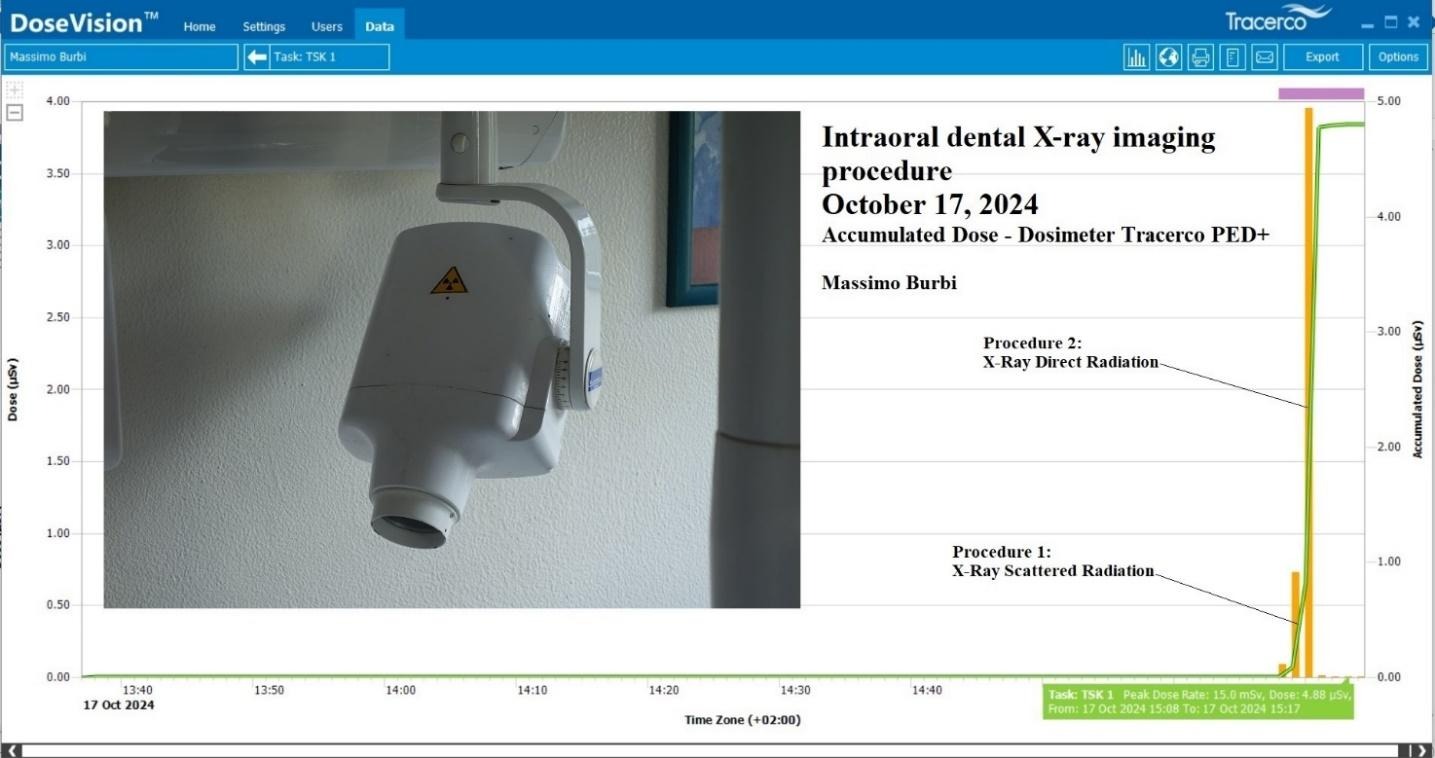Open the Options dropdown

coord(1398,57)
